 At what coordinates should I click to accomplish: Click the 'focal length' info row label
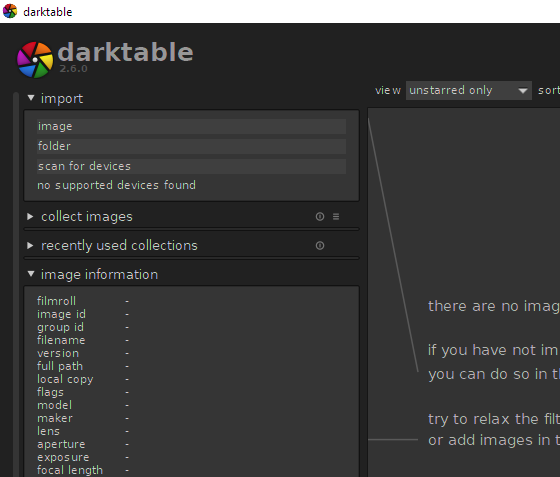(x=70, y=470)
